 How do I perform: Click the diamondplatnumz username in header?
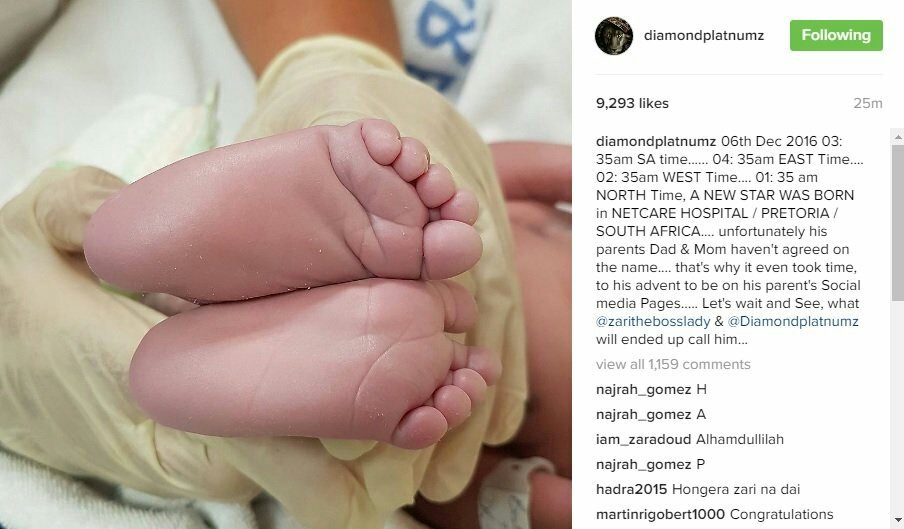tap(703, 36)
